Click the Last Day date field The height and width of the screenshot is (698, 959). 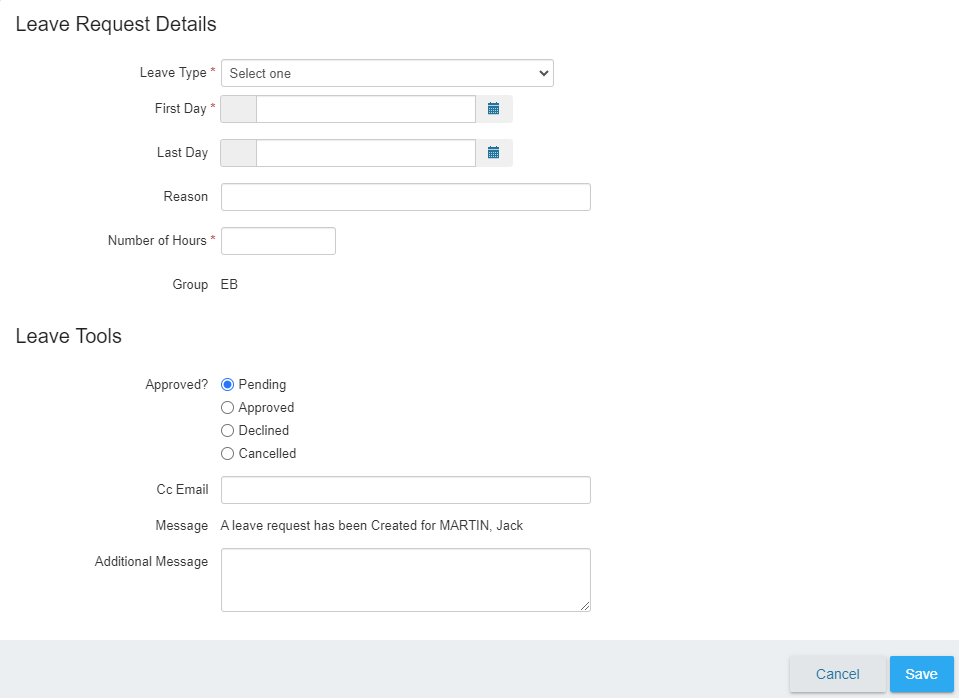click(366, 153)
